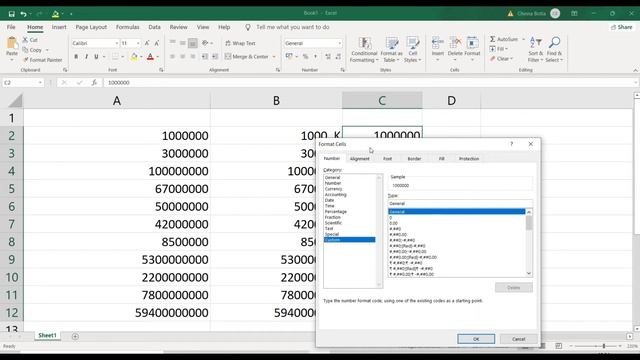Screen dimensions: 640x360
Task: Click Wrap Text
Action: (240, 43)
